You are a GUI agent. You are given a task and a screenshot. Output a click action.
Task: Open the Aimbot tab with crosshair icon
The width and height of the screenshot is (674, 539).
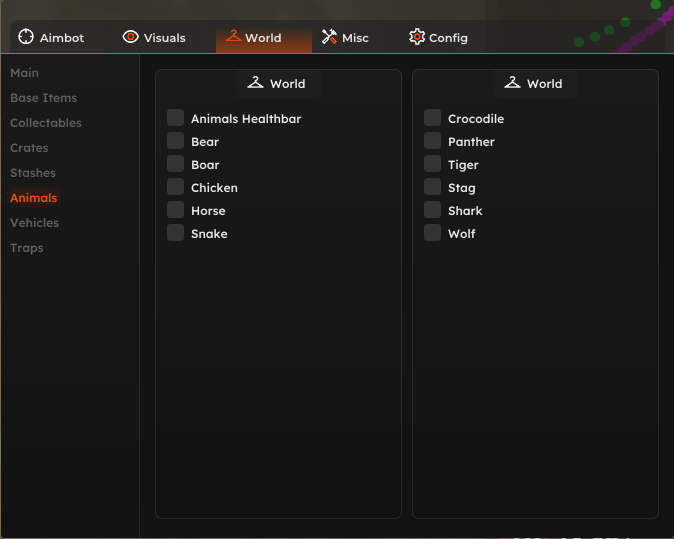click(51, 37)
